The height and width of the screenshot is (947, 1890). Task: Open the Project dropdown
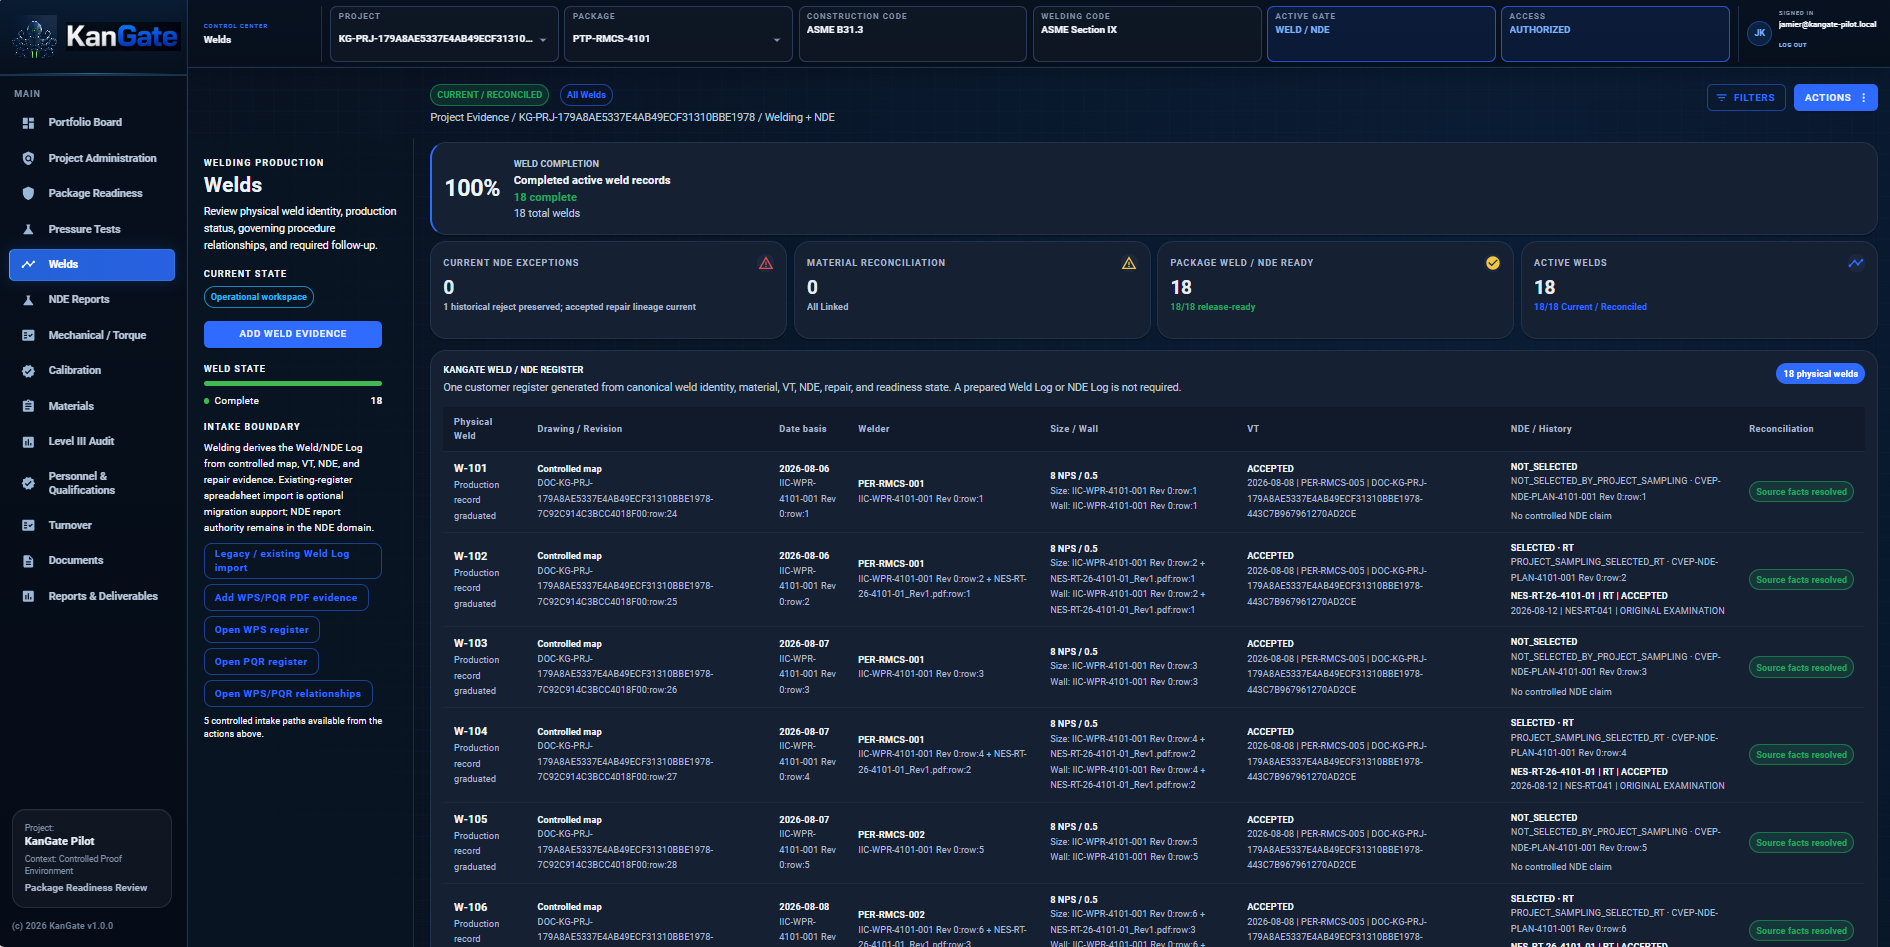[444, 34]
